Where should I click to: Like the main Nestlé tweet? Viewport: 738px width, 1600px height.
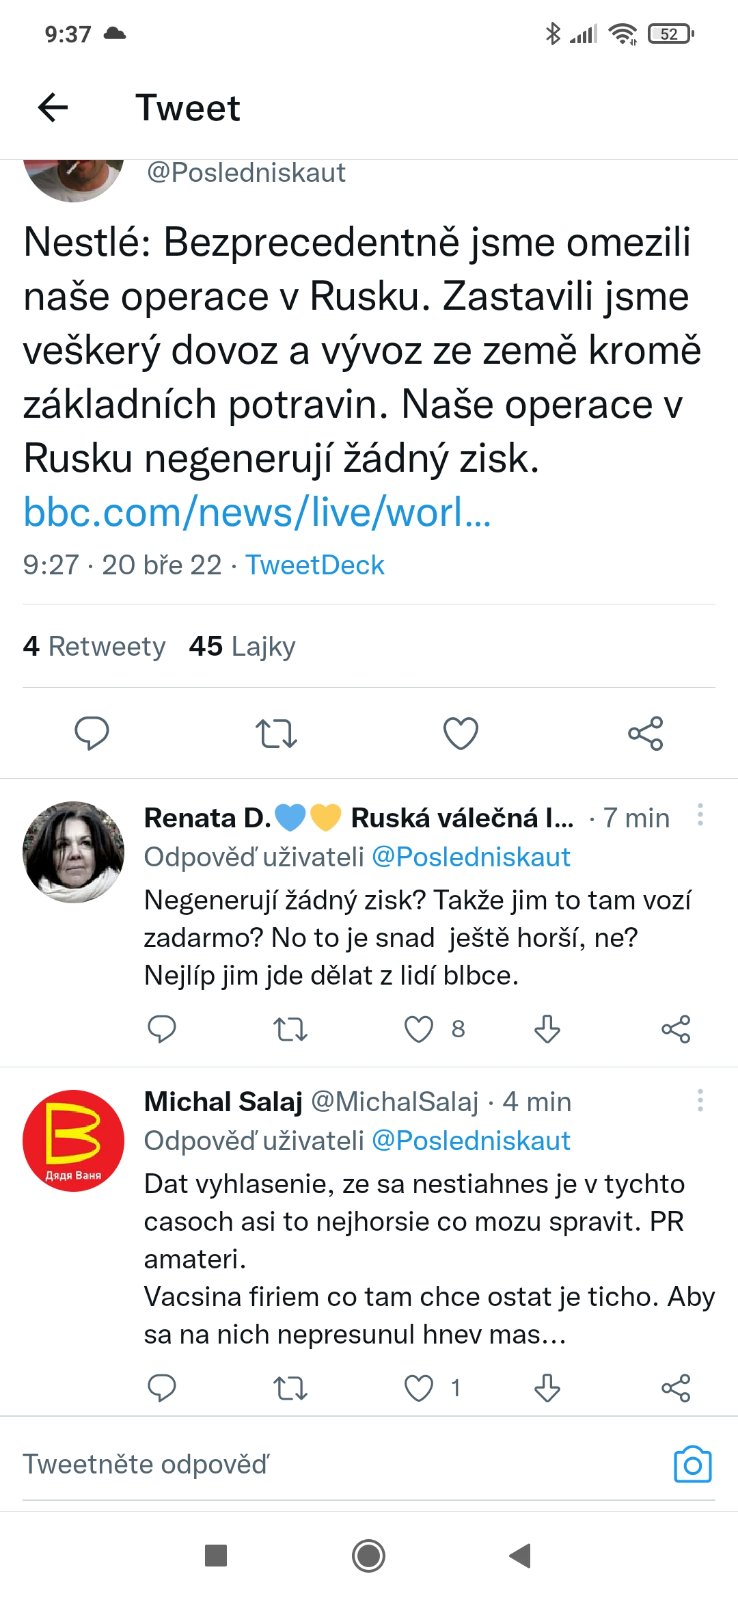coord(460,734)
